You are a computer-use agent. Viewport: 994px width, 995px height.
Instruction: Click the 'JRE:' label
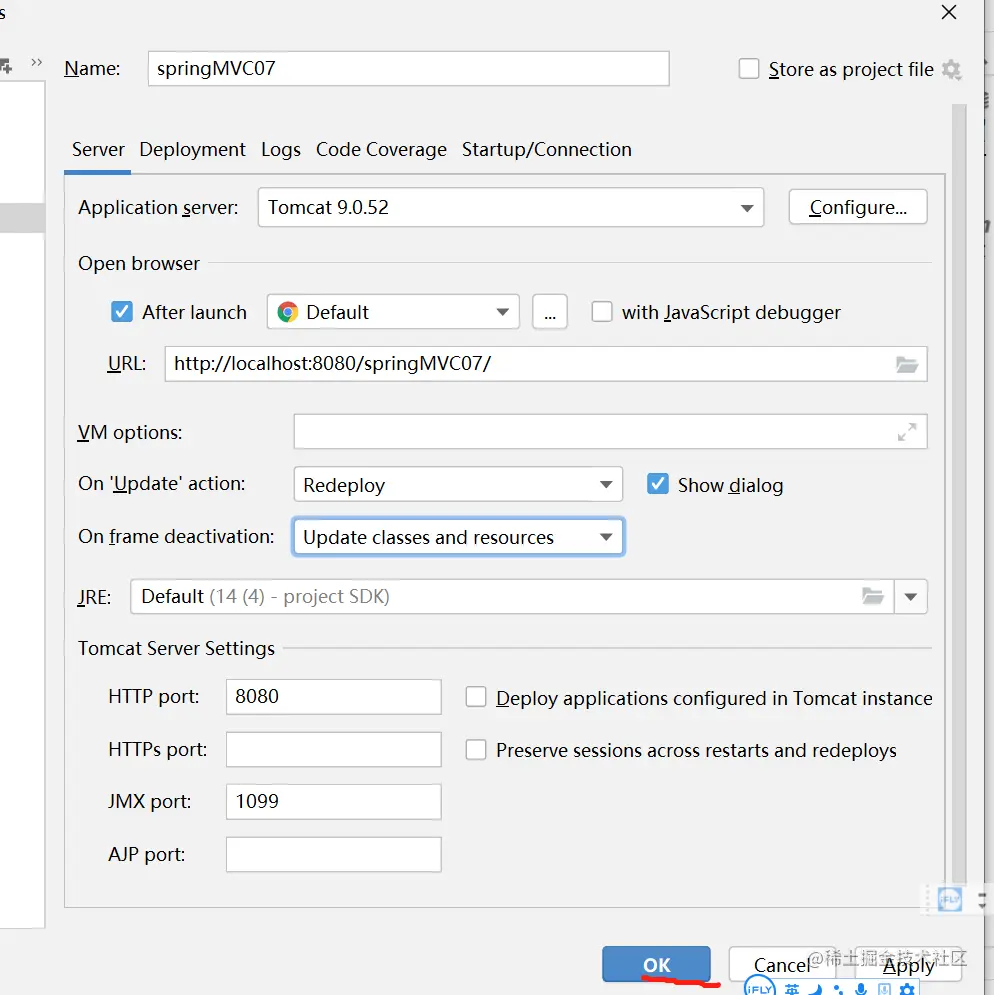point(94,597)
